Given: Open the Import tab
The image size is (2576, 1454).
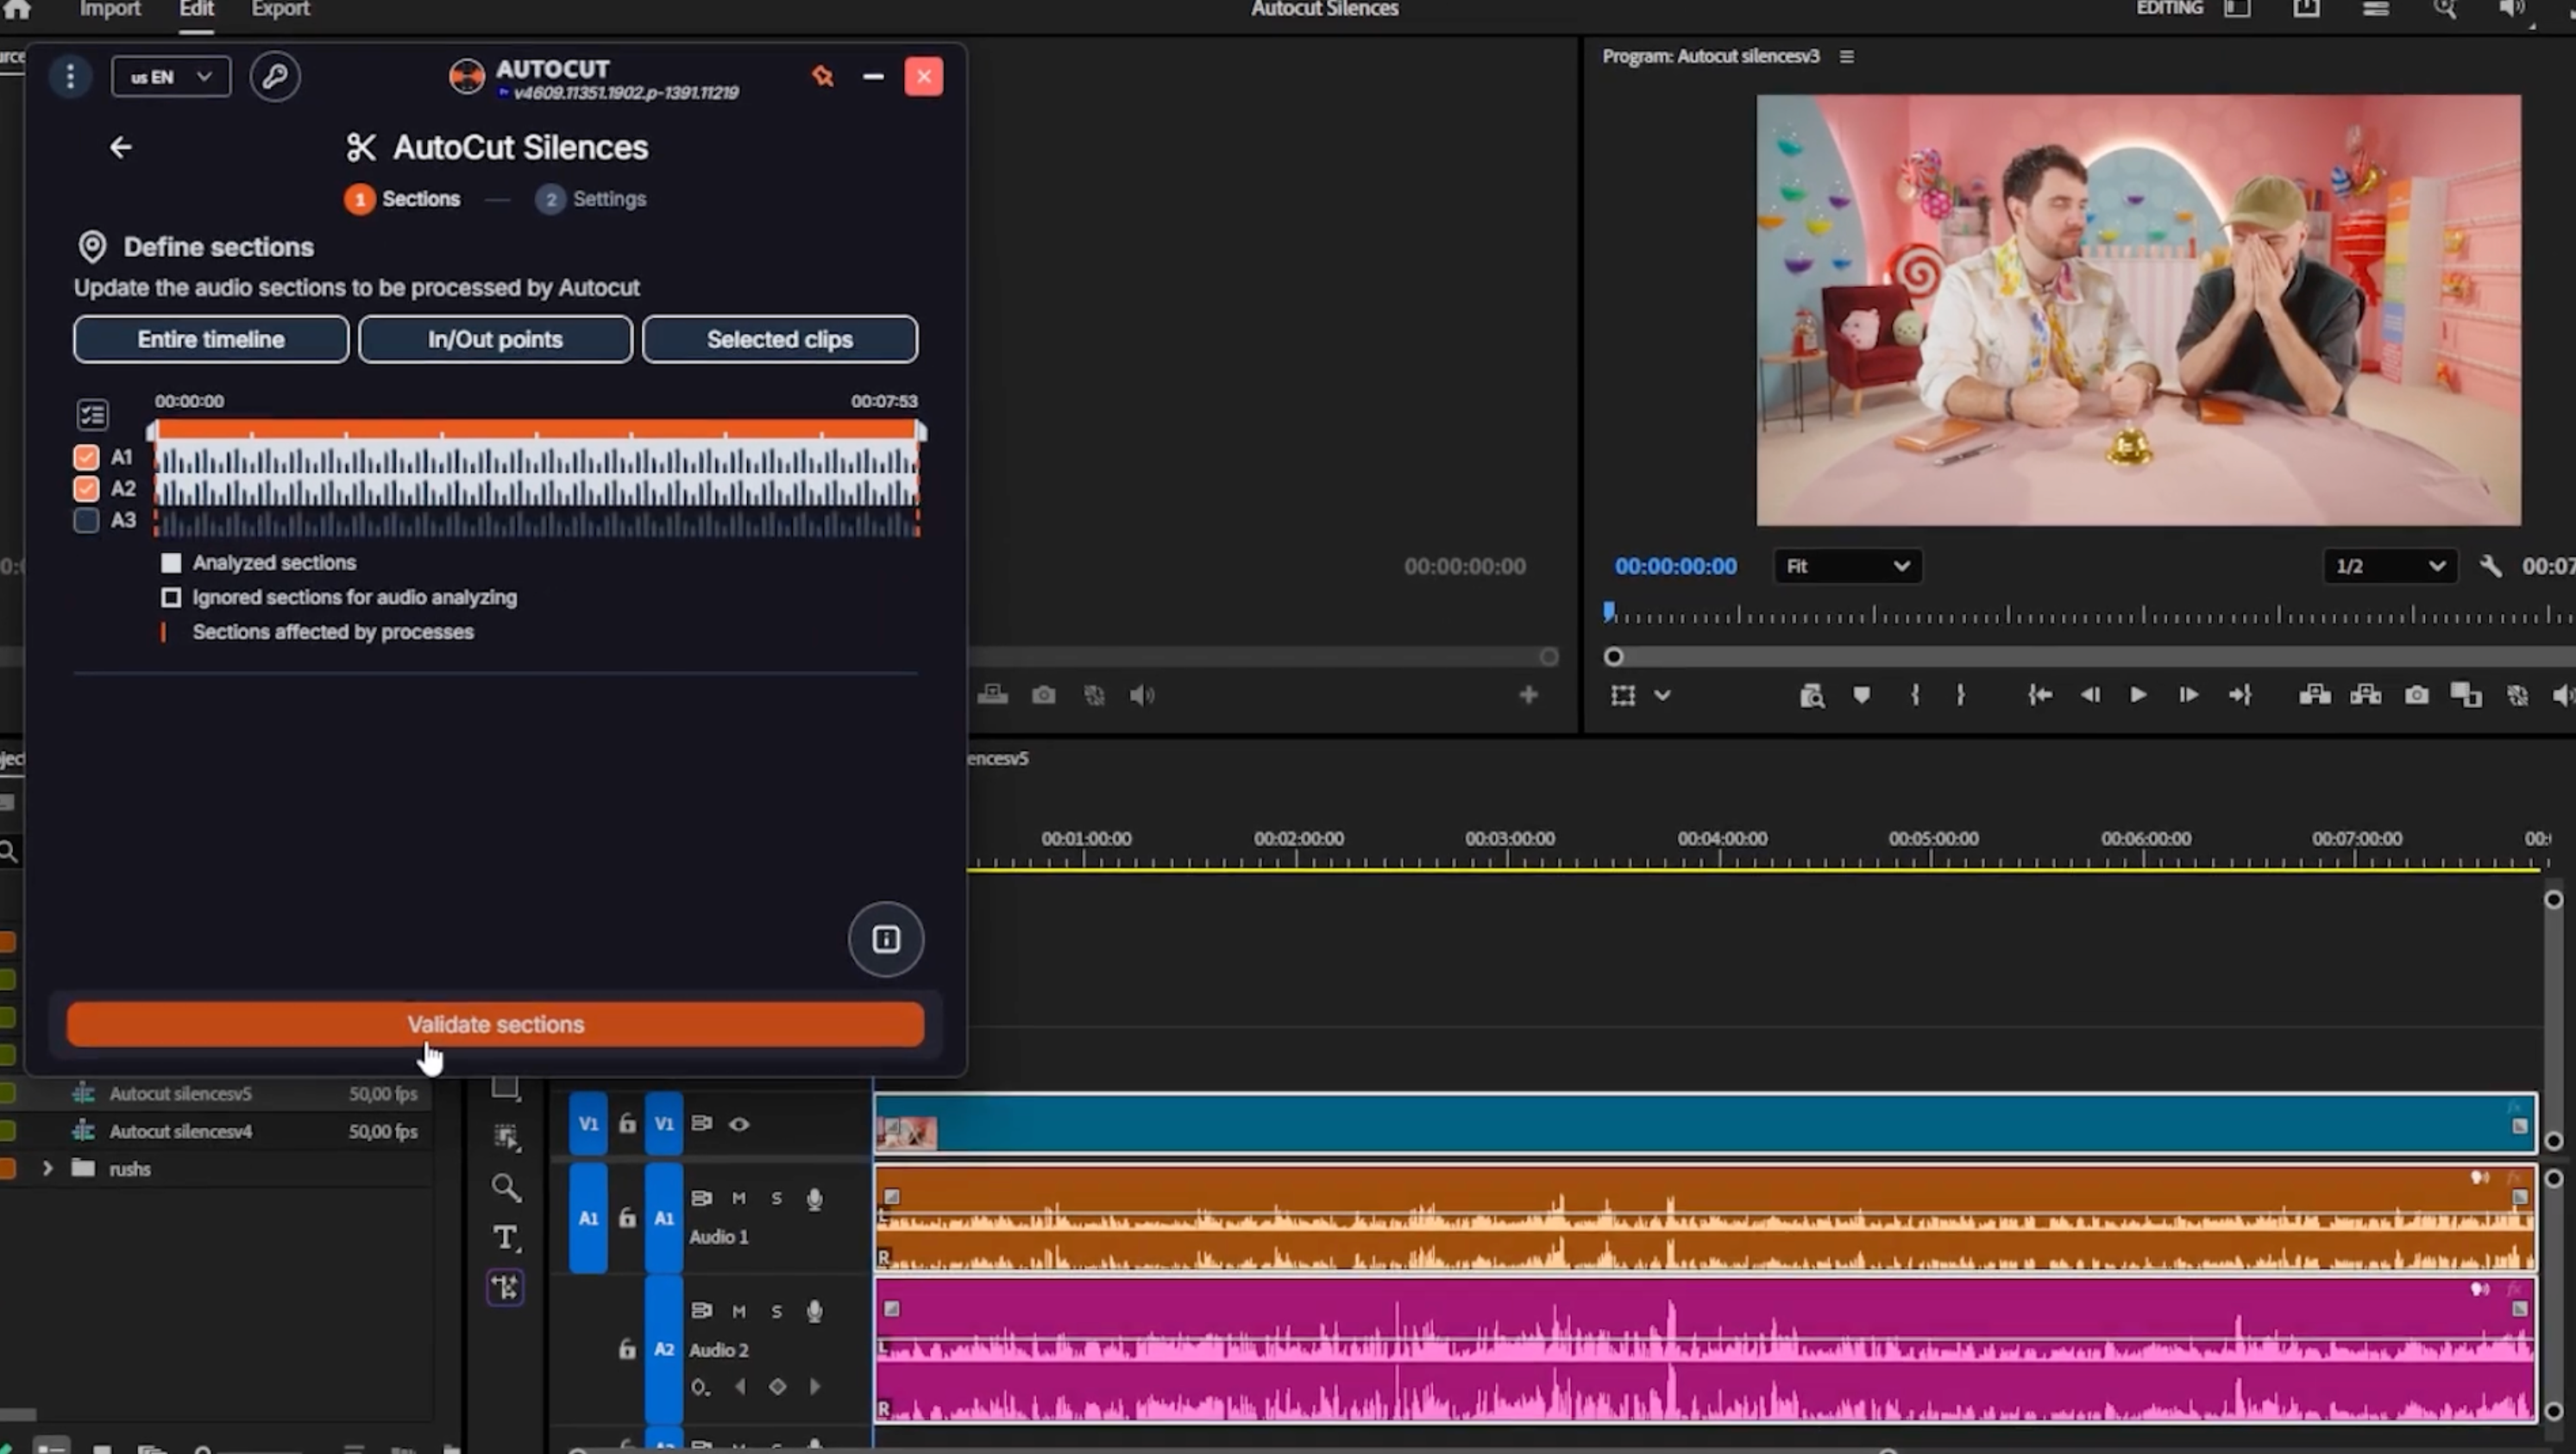Looking at the screenshot, I should (110, 9).
